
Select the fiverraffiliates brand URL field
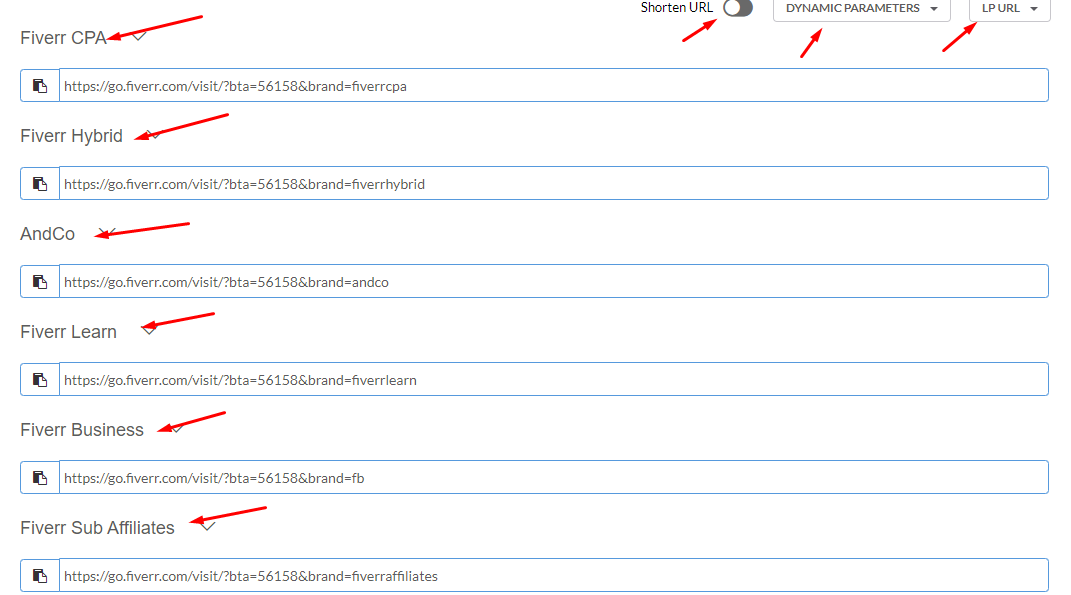point(553,576)
